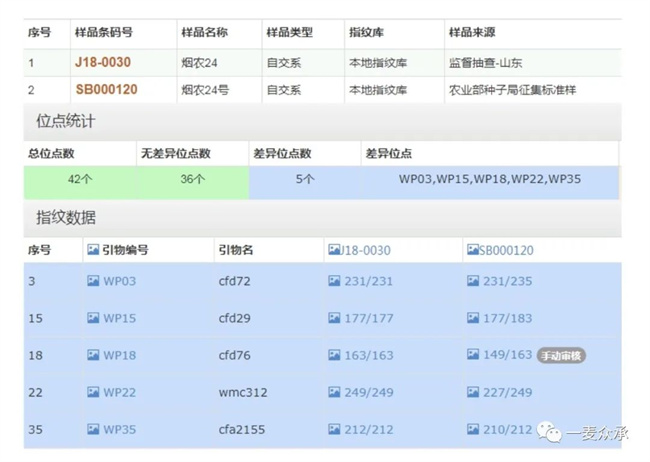This screenshot has height=462, width=650.
Task: Click image icon beside WP22 primer
Action: tap(93, 392)
